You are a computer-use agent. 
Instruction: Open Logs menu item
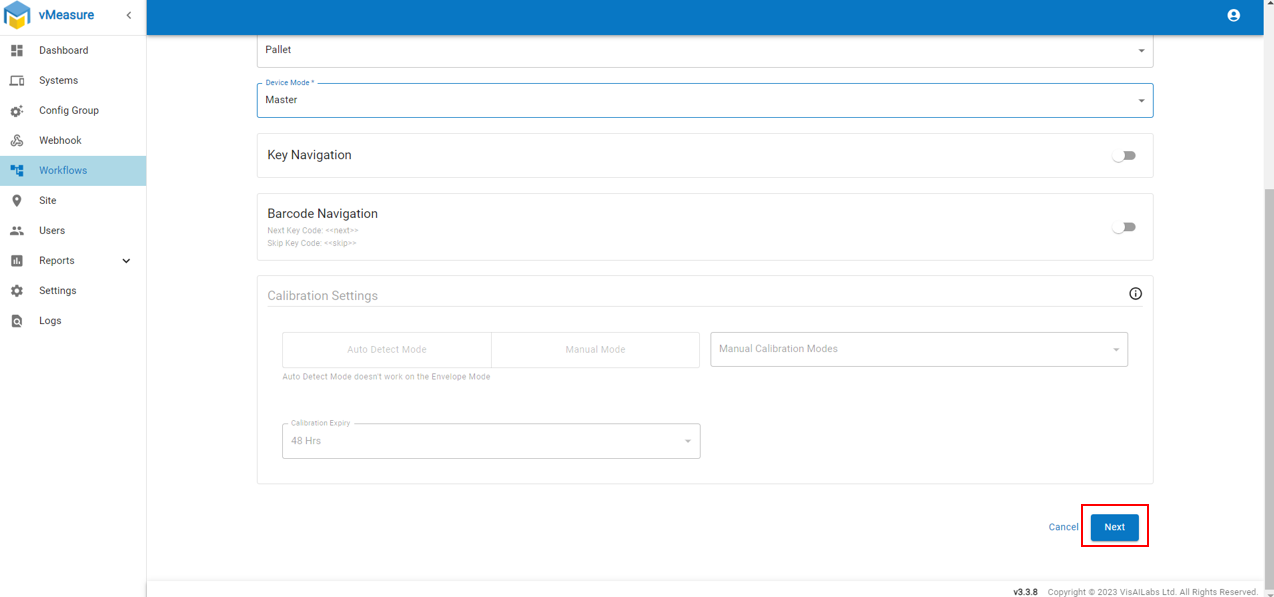73,321
